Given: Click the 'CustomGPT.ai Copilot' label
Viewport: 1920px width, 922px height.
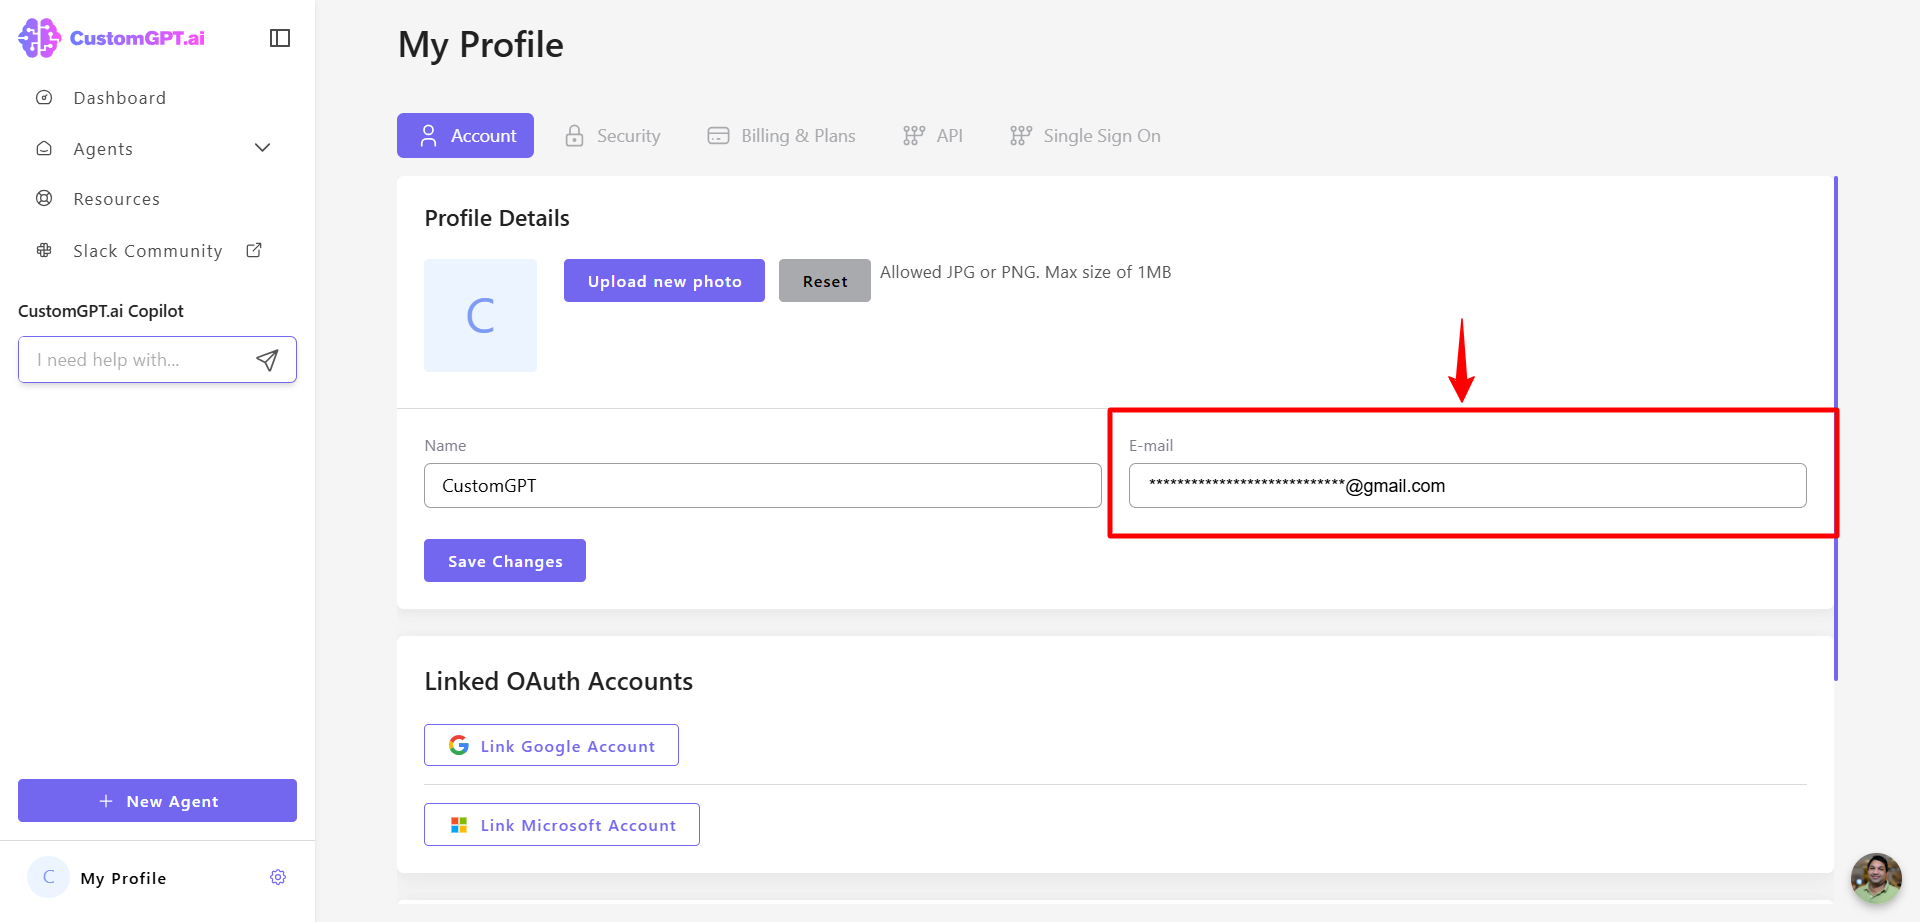Looking at the screenshot, I should [101, 311].
